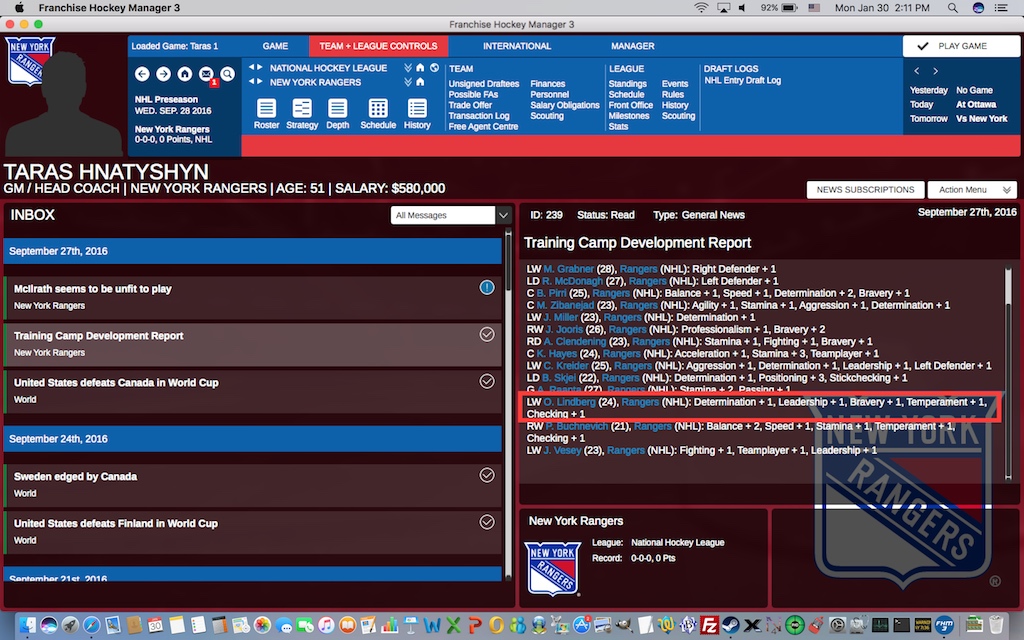Toggle read checkmark on United States defeats Canada
Image resolution: width=1024 pixels, height=640 pixels.
487,381
